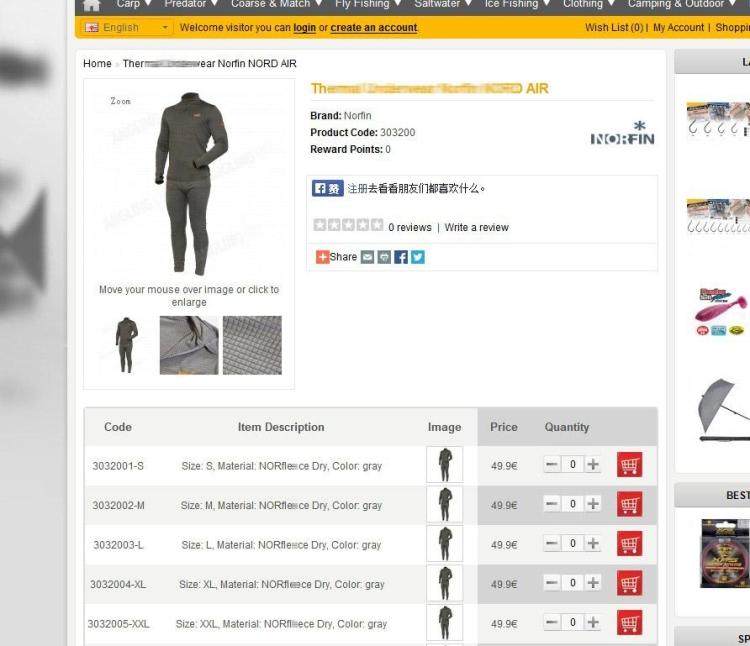Click the red plus Share icon
The width and height of the screenshot is (750, 646).
322,257
